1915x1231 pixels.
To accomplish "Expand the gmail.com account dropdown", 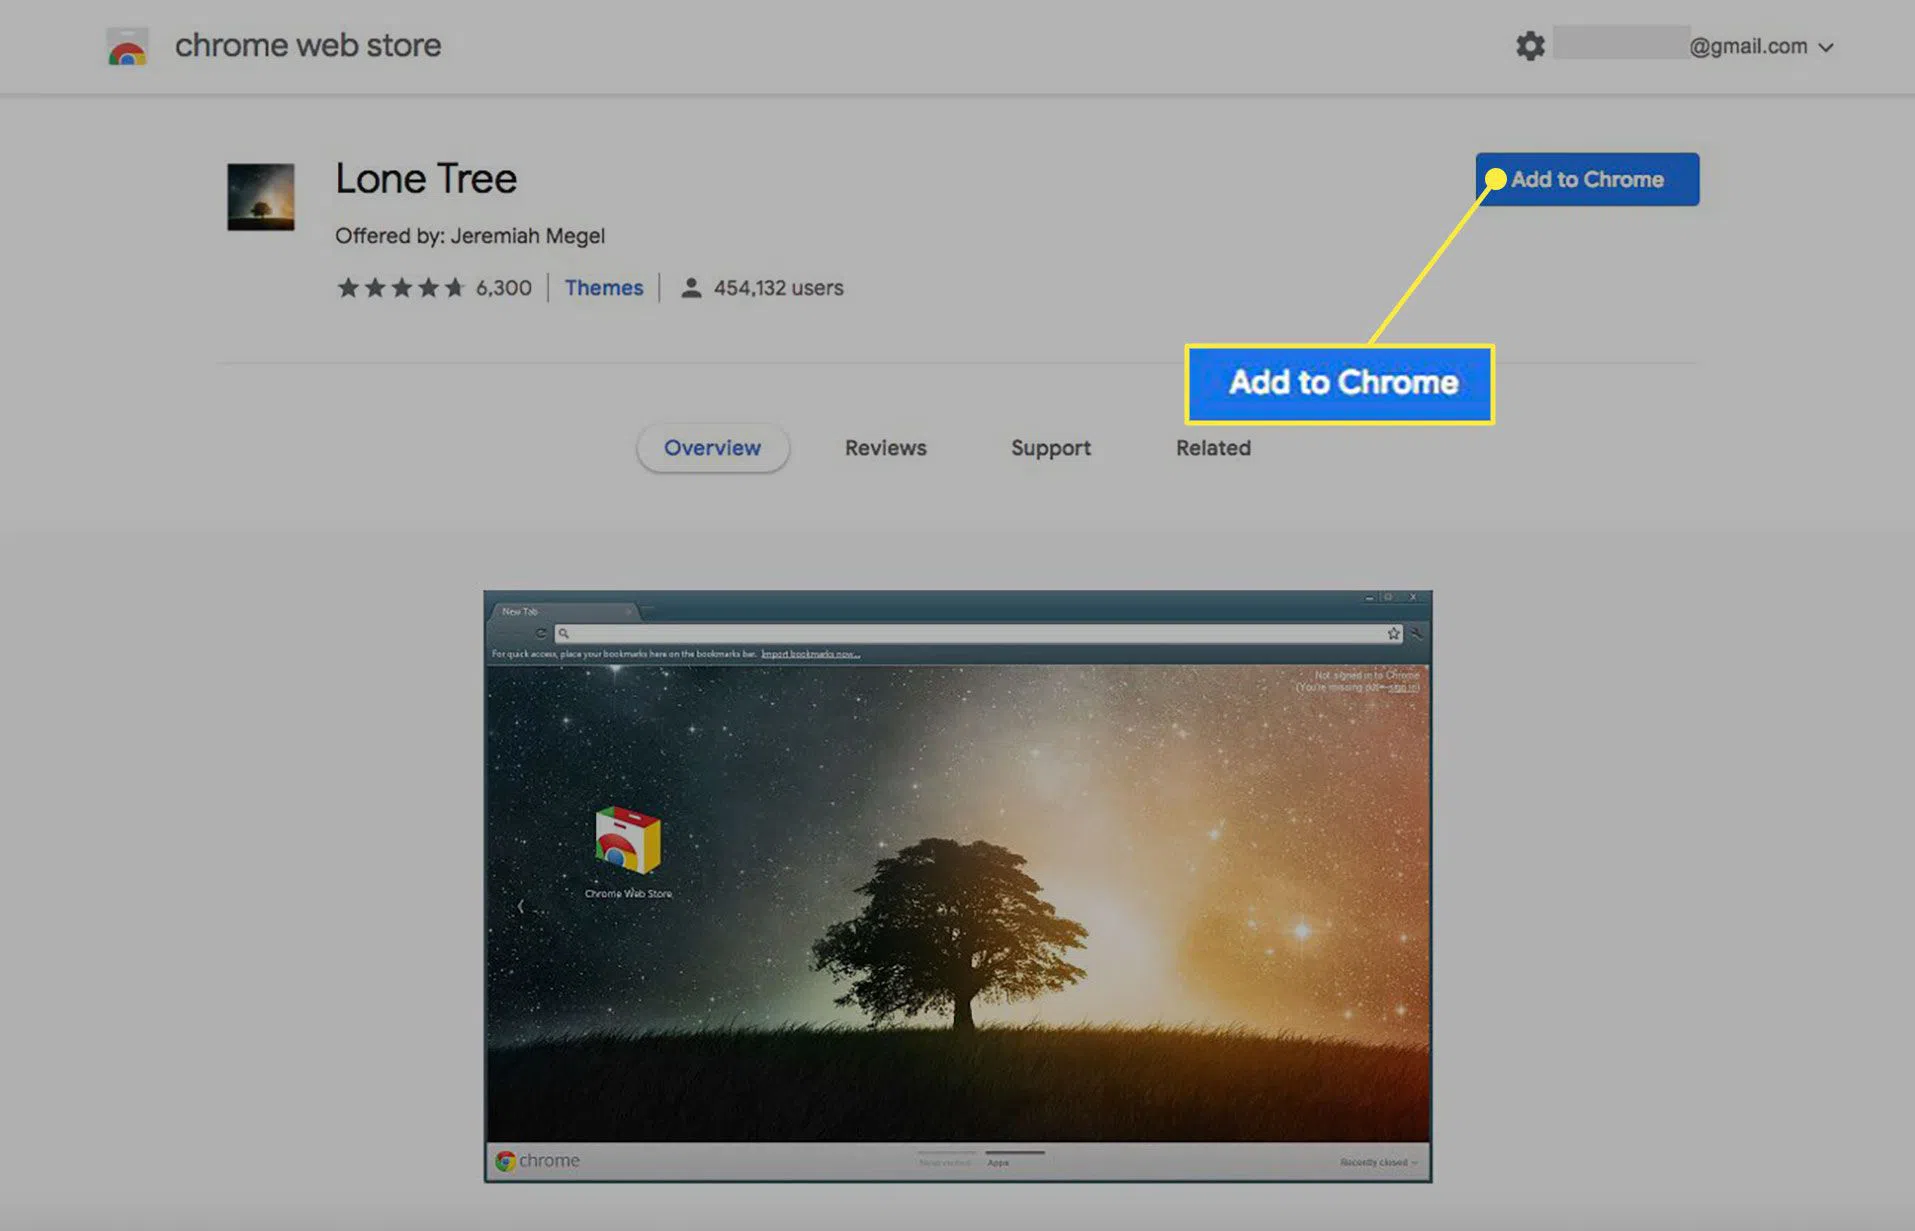I will point(1826,47).
